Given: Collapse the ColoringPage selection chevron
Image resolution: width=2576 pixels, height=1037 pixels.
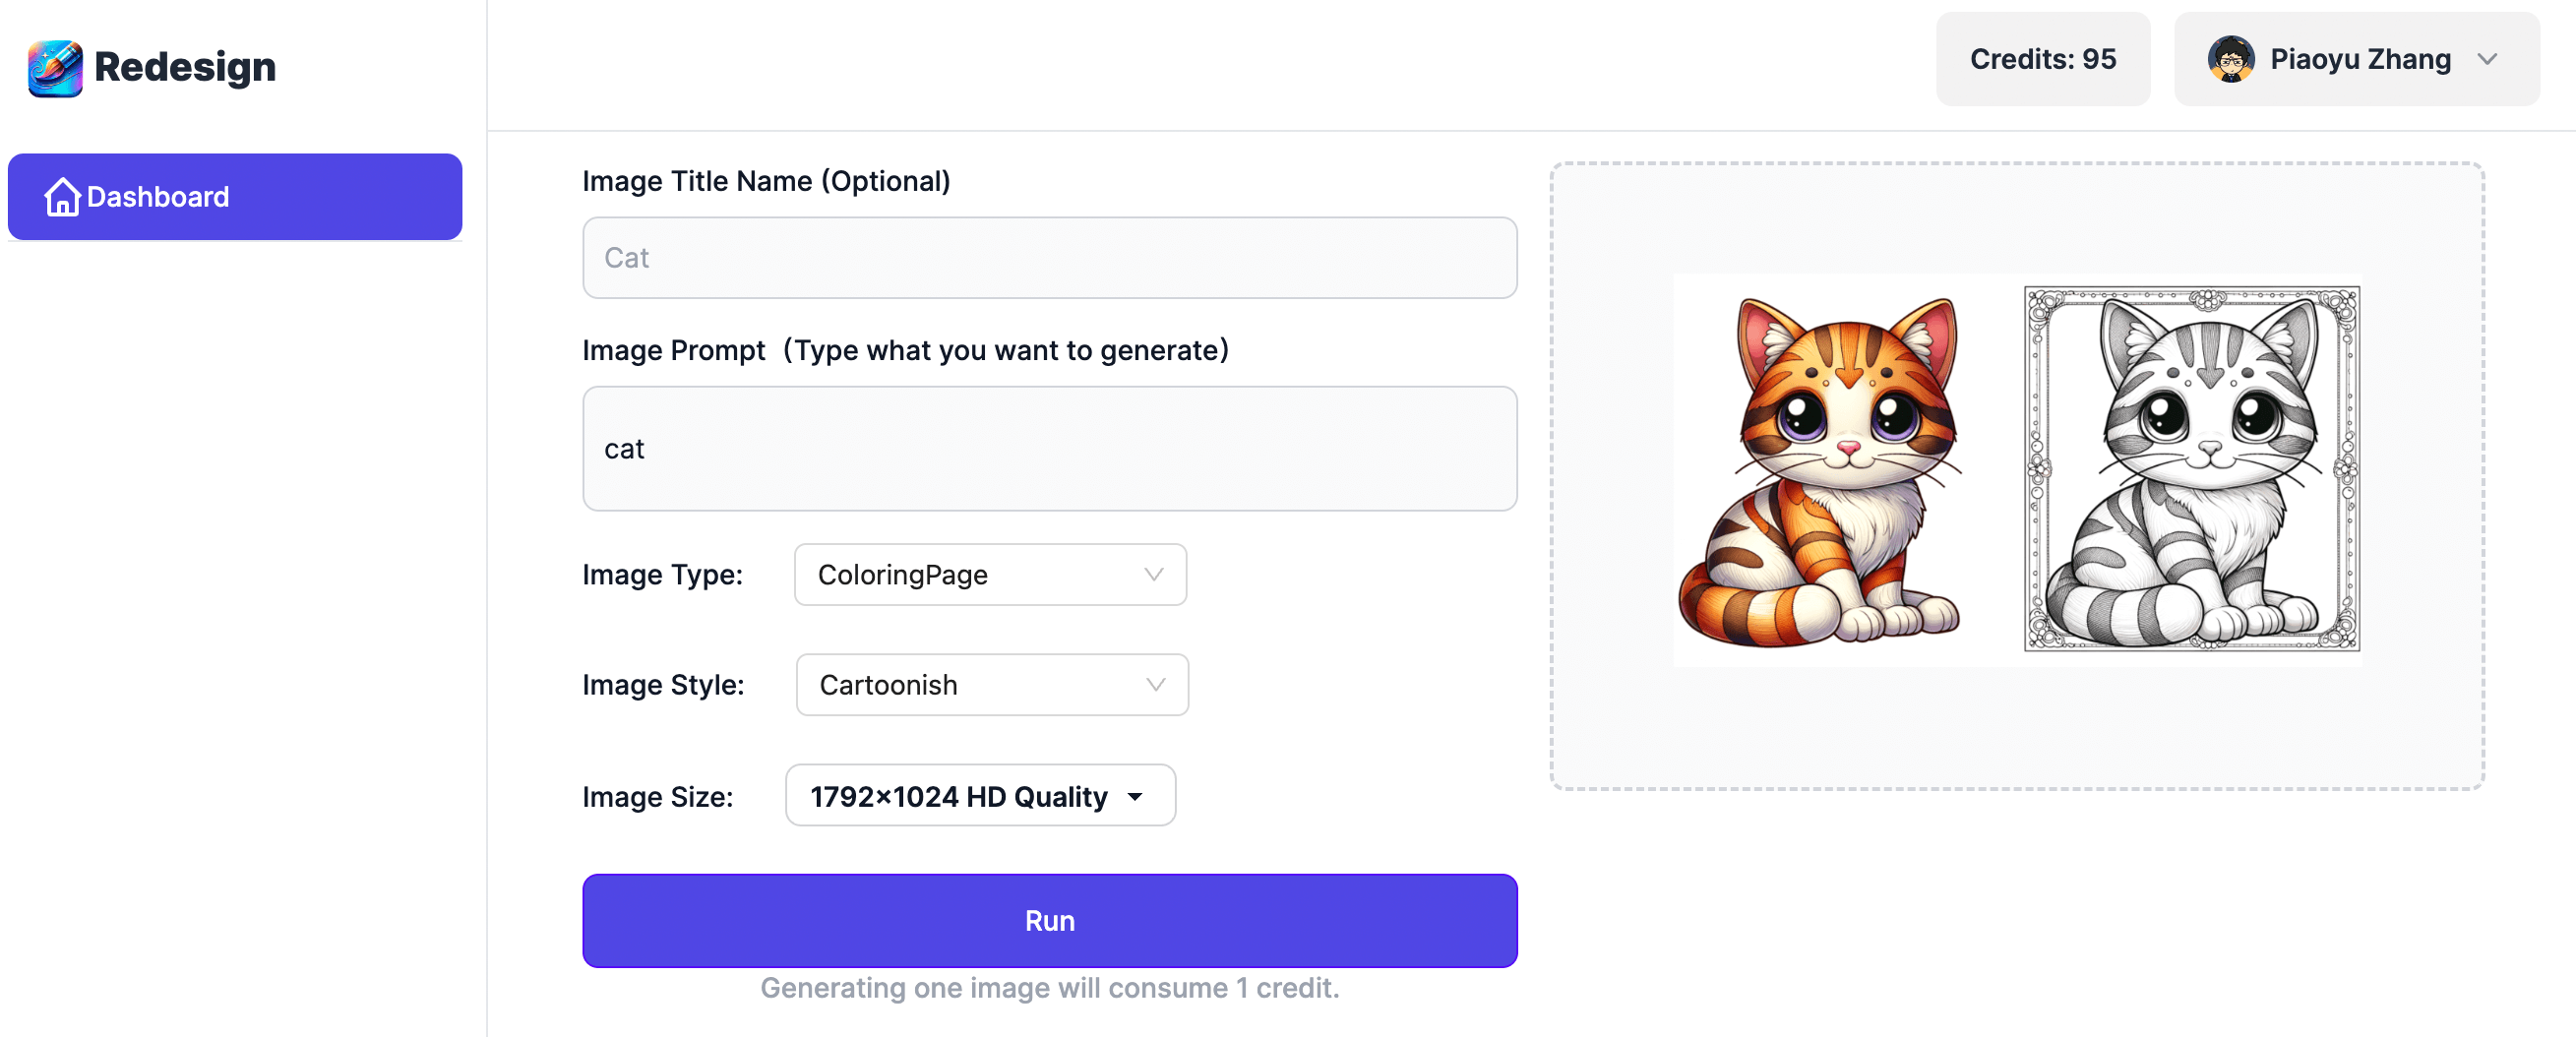Looking at the screenshot, I should click(1153, 575).
